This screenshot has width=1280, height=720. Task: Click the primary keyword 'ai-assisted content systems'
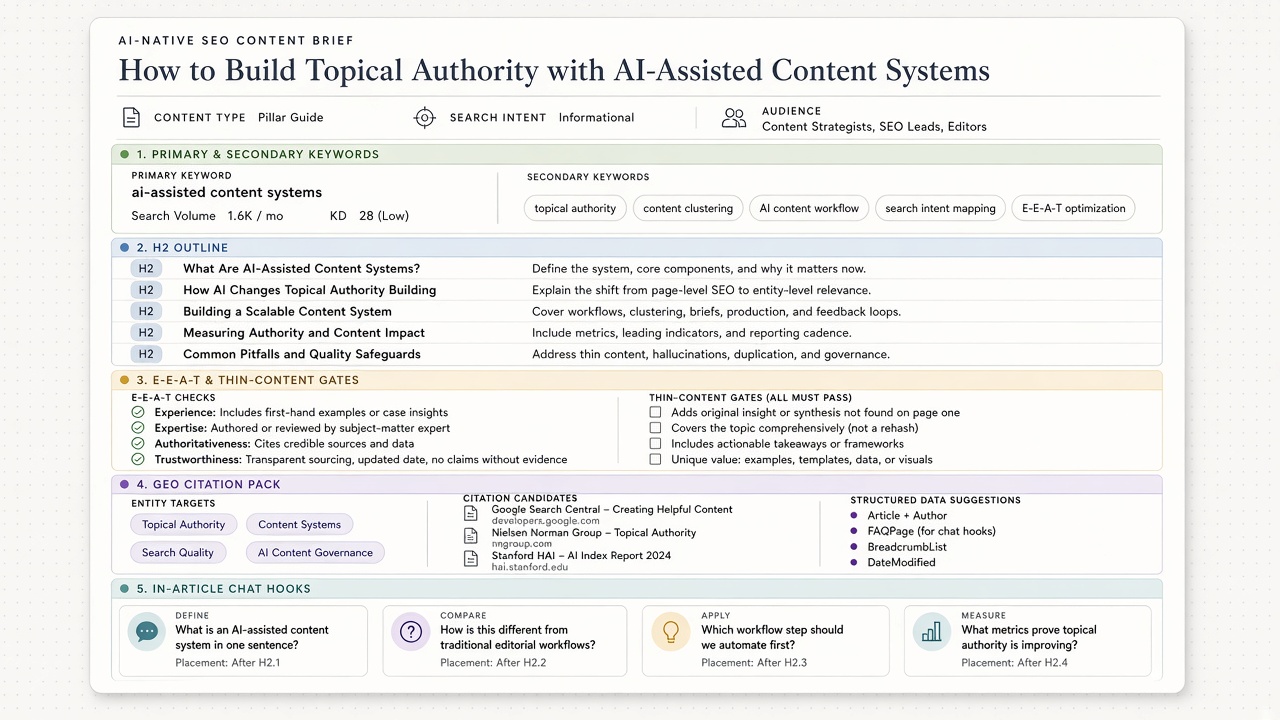[x=227, y=192]
